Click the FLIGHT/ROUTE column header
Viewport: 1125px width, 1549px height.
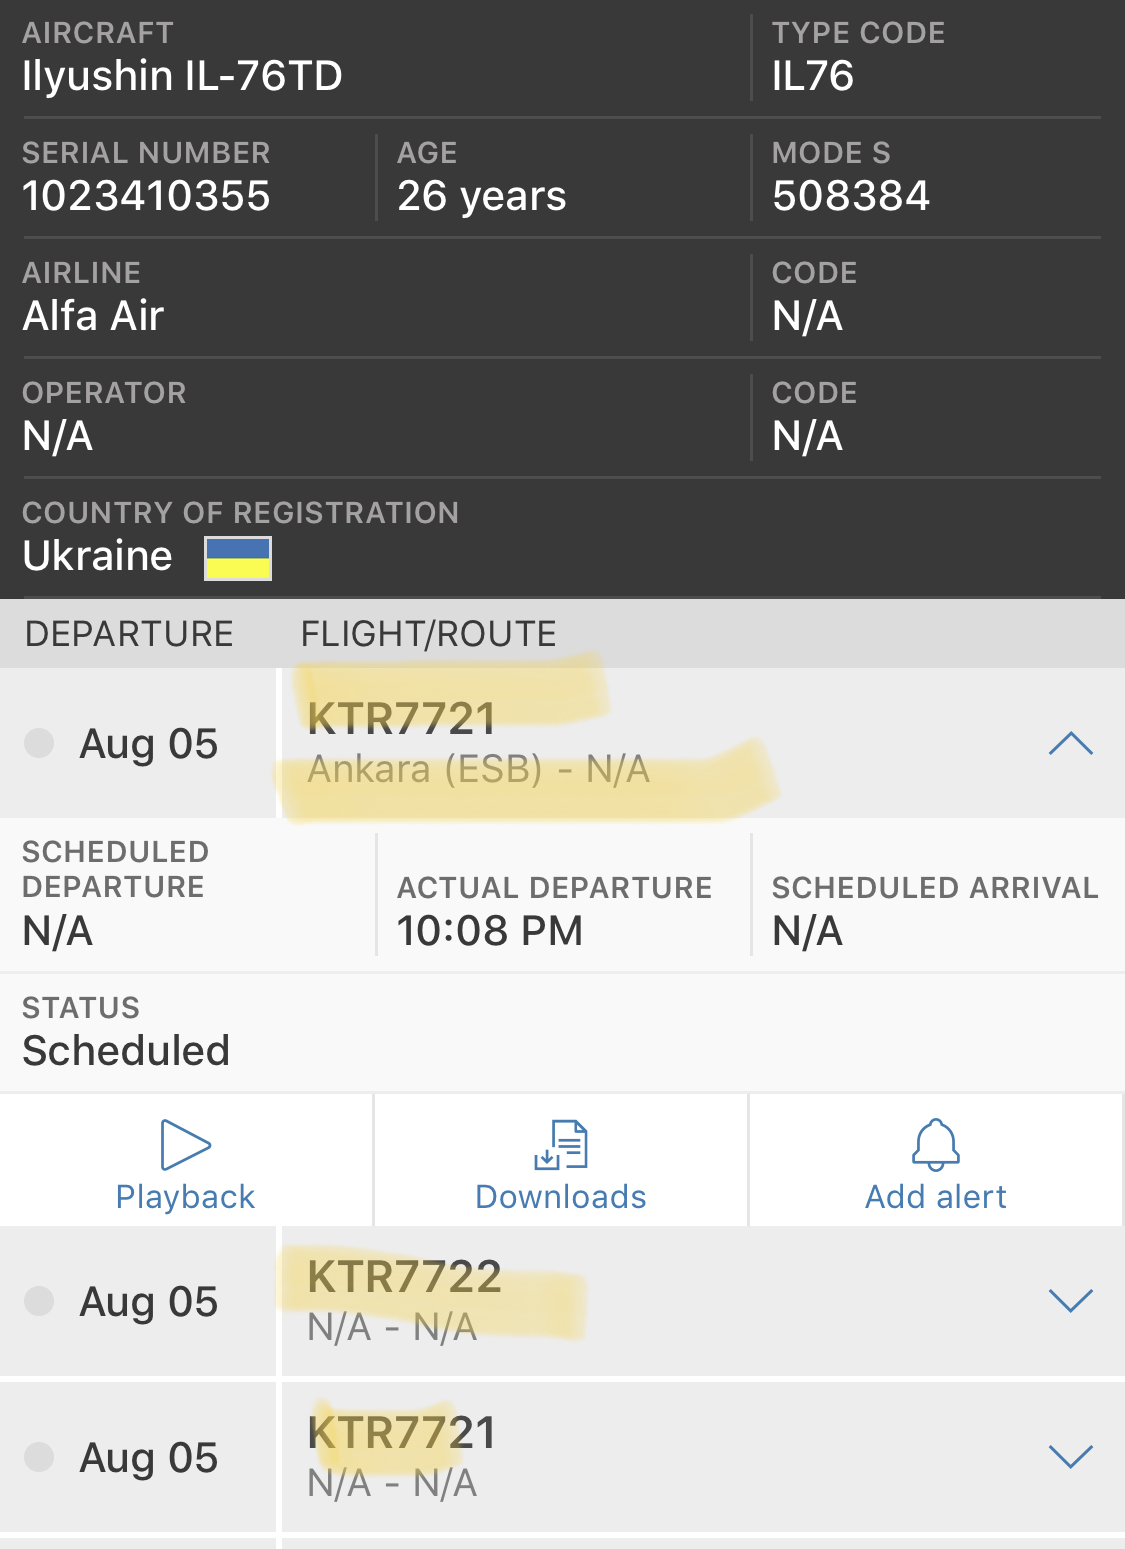pos(428,634)
